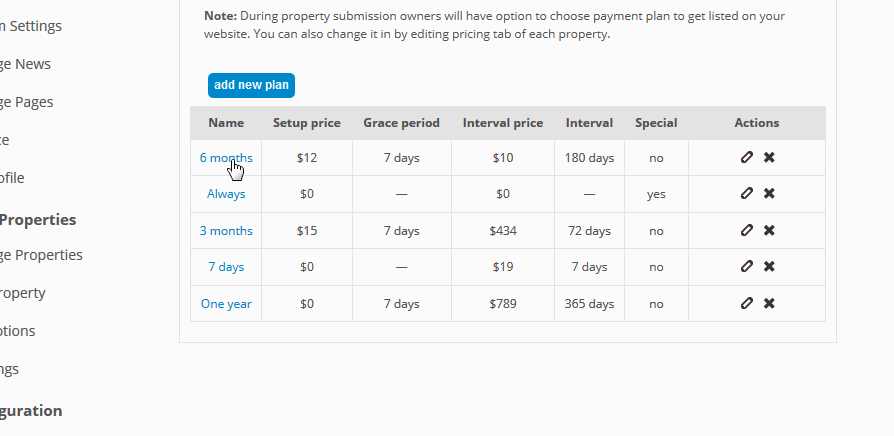Open the 3 months plan link
The width and height of the screenshot is (894, 436).
(x=226, y=230)
